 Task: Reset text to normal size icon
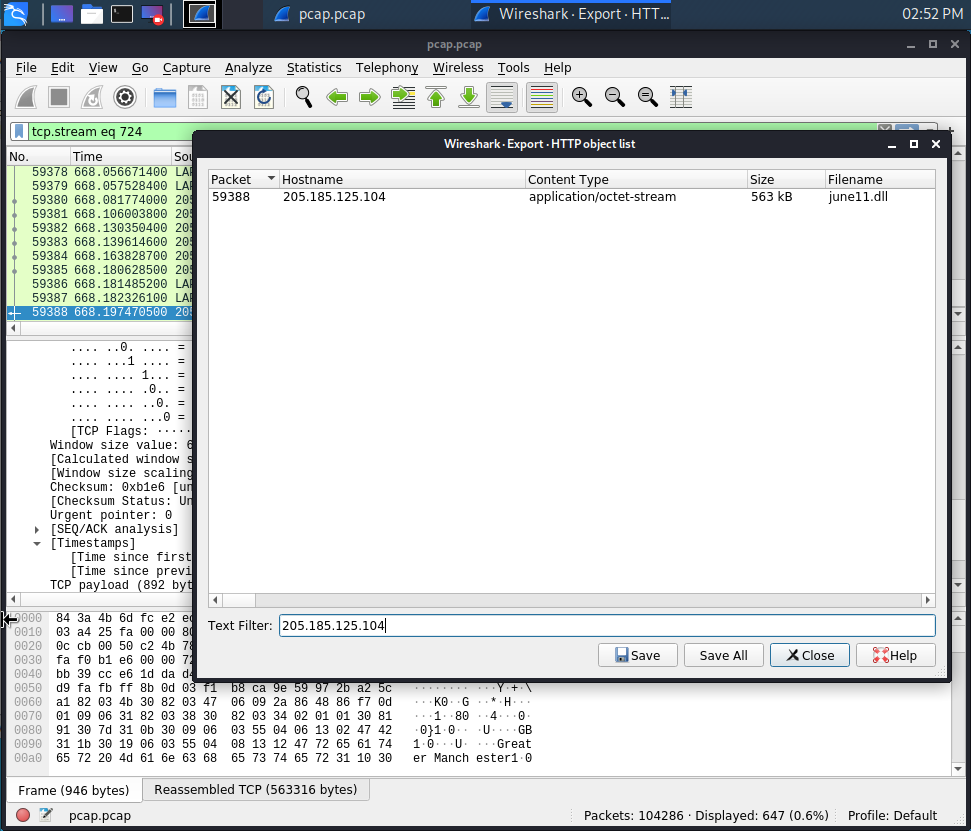(648, 97)
